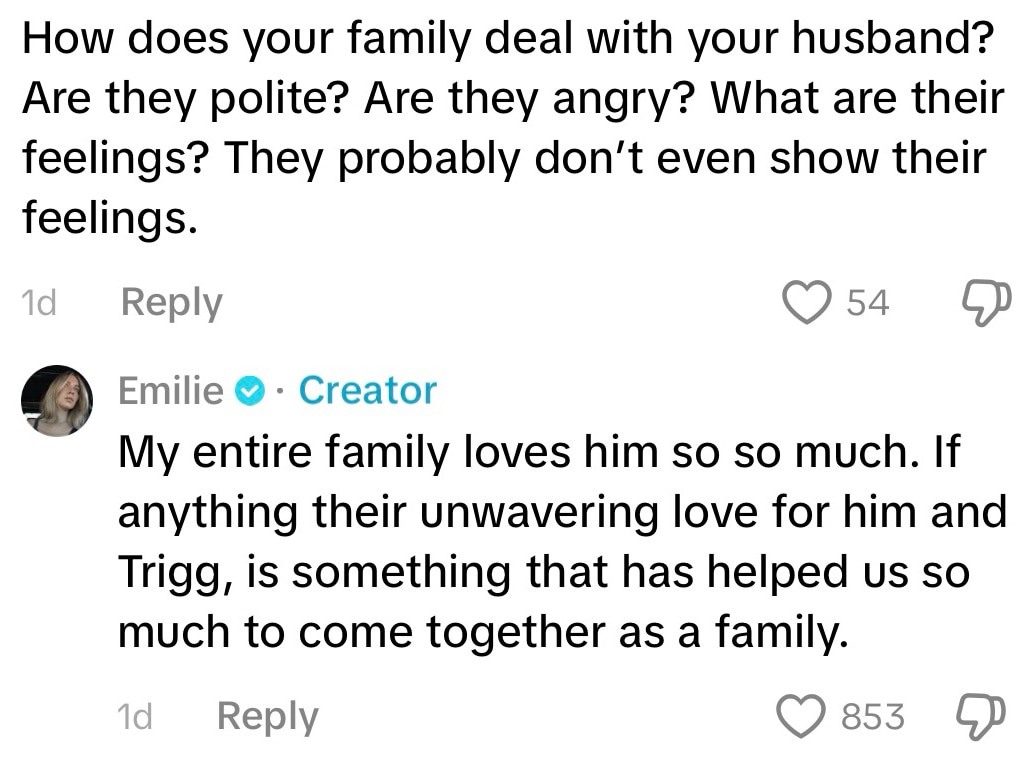Click the Creator label next to Emilie
Image resolution: width=1024 pixels, height=759 pixels.
tap(367, 391)
